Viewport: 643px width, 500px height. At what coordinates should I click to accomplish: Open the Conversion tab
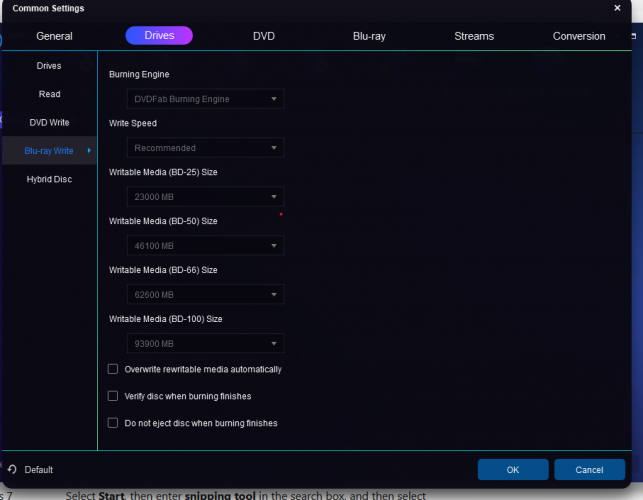tap(579, 36)
